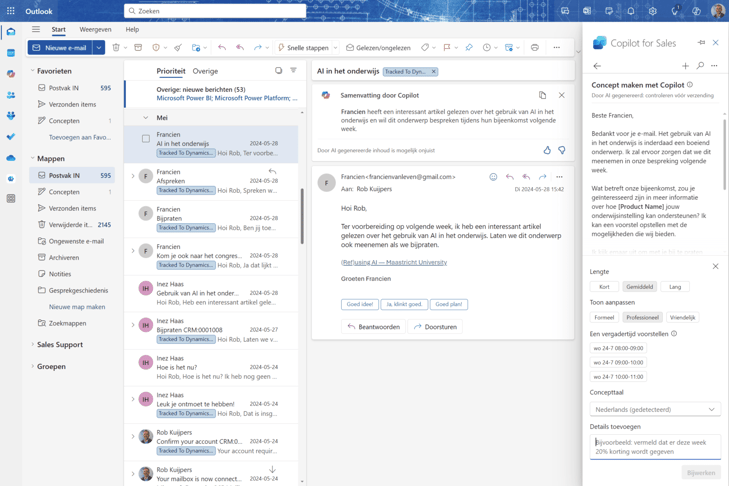Open the Snelle stappen dropdown arrow

[x=336, y=47]
